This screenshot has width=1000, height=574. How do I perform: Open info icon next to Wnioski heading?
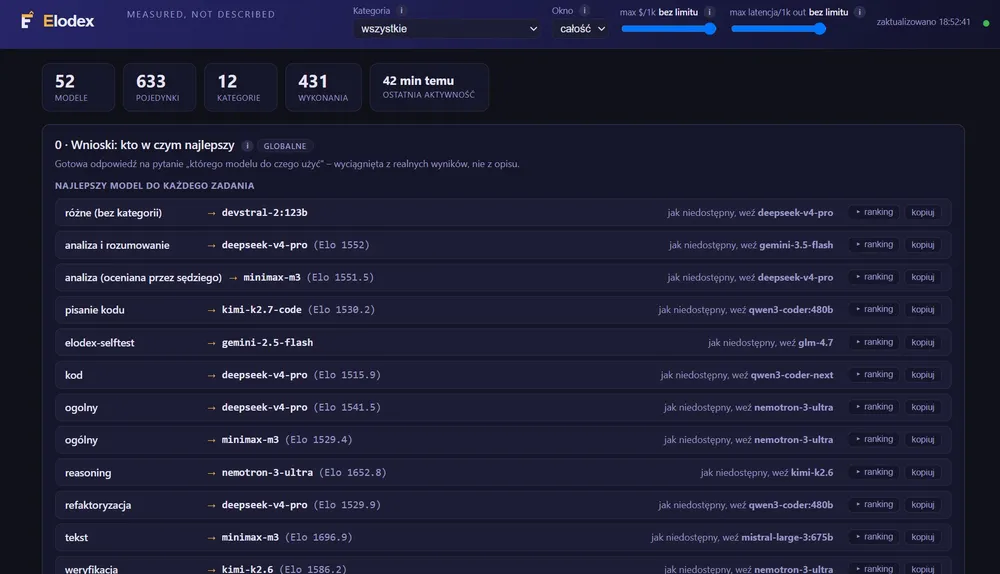coord(247,145)
